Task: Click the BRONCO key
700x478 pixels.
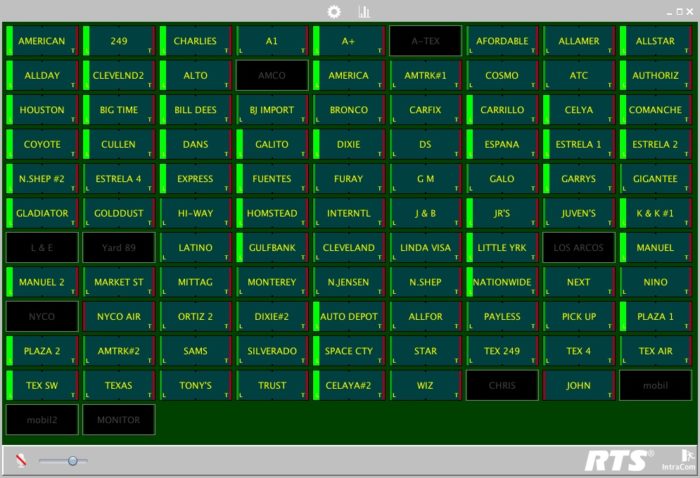Action: click(x=349, y=109)
